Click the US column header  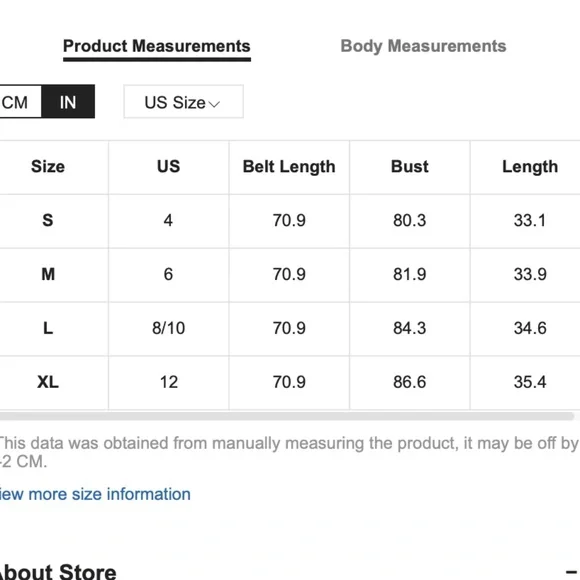[169, 167]
